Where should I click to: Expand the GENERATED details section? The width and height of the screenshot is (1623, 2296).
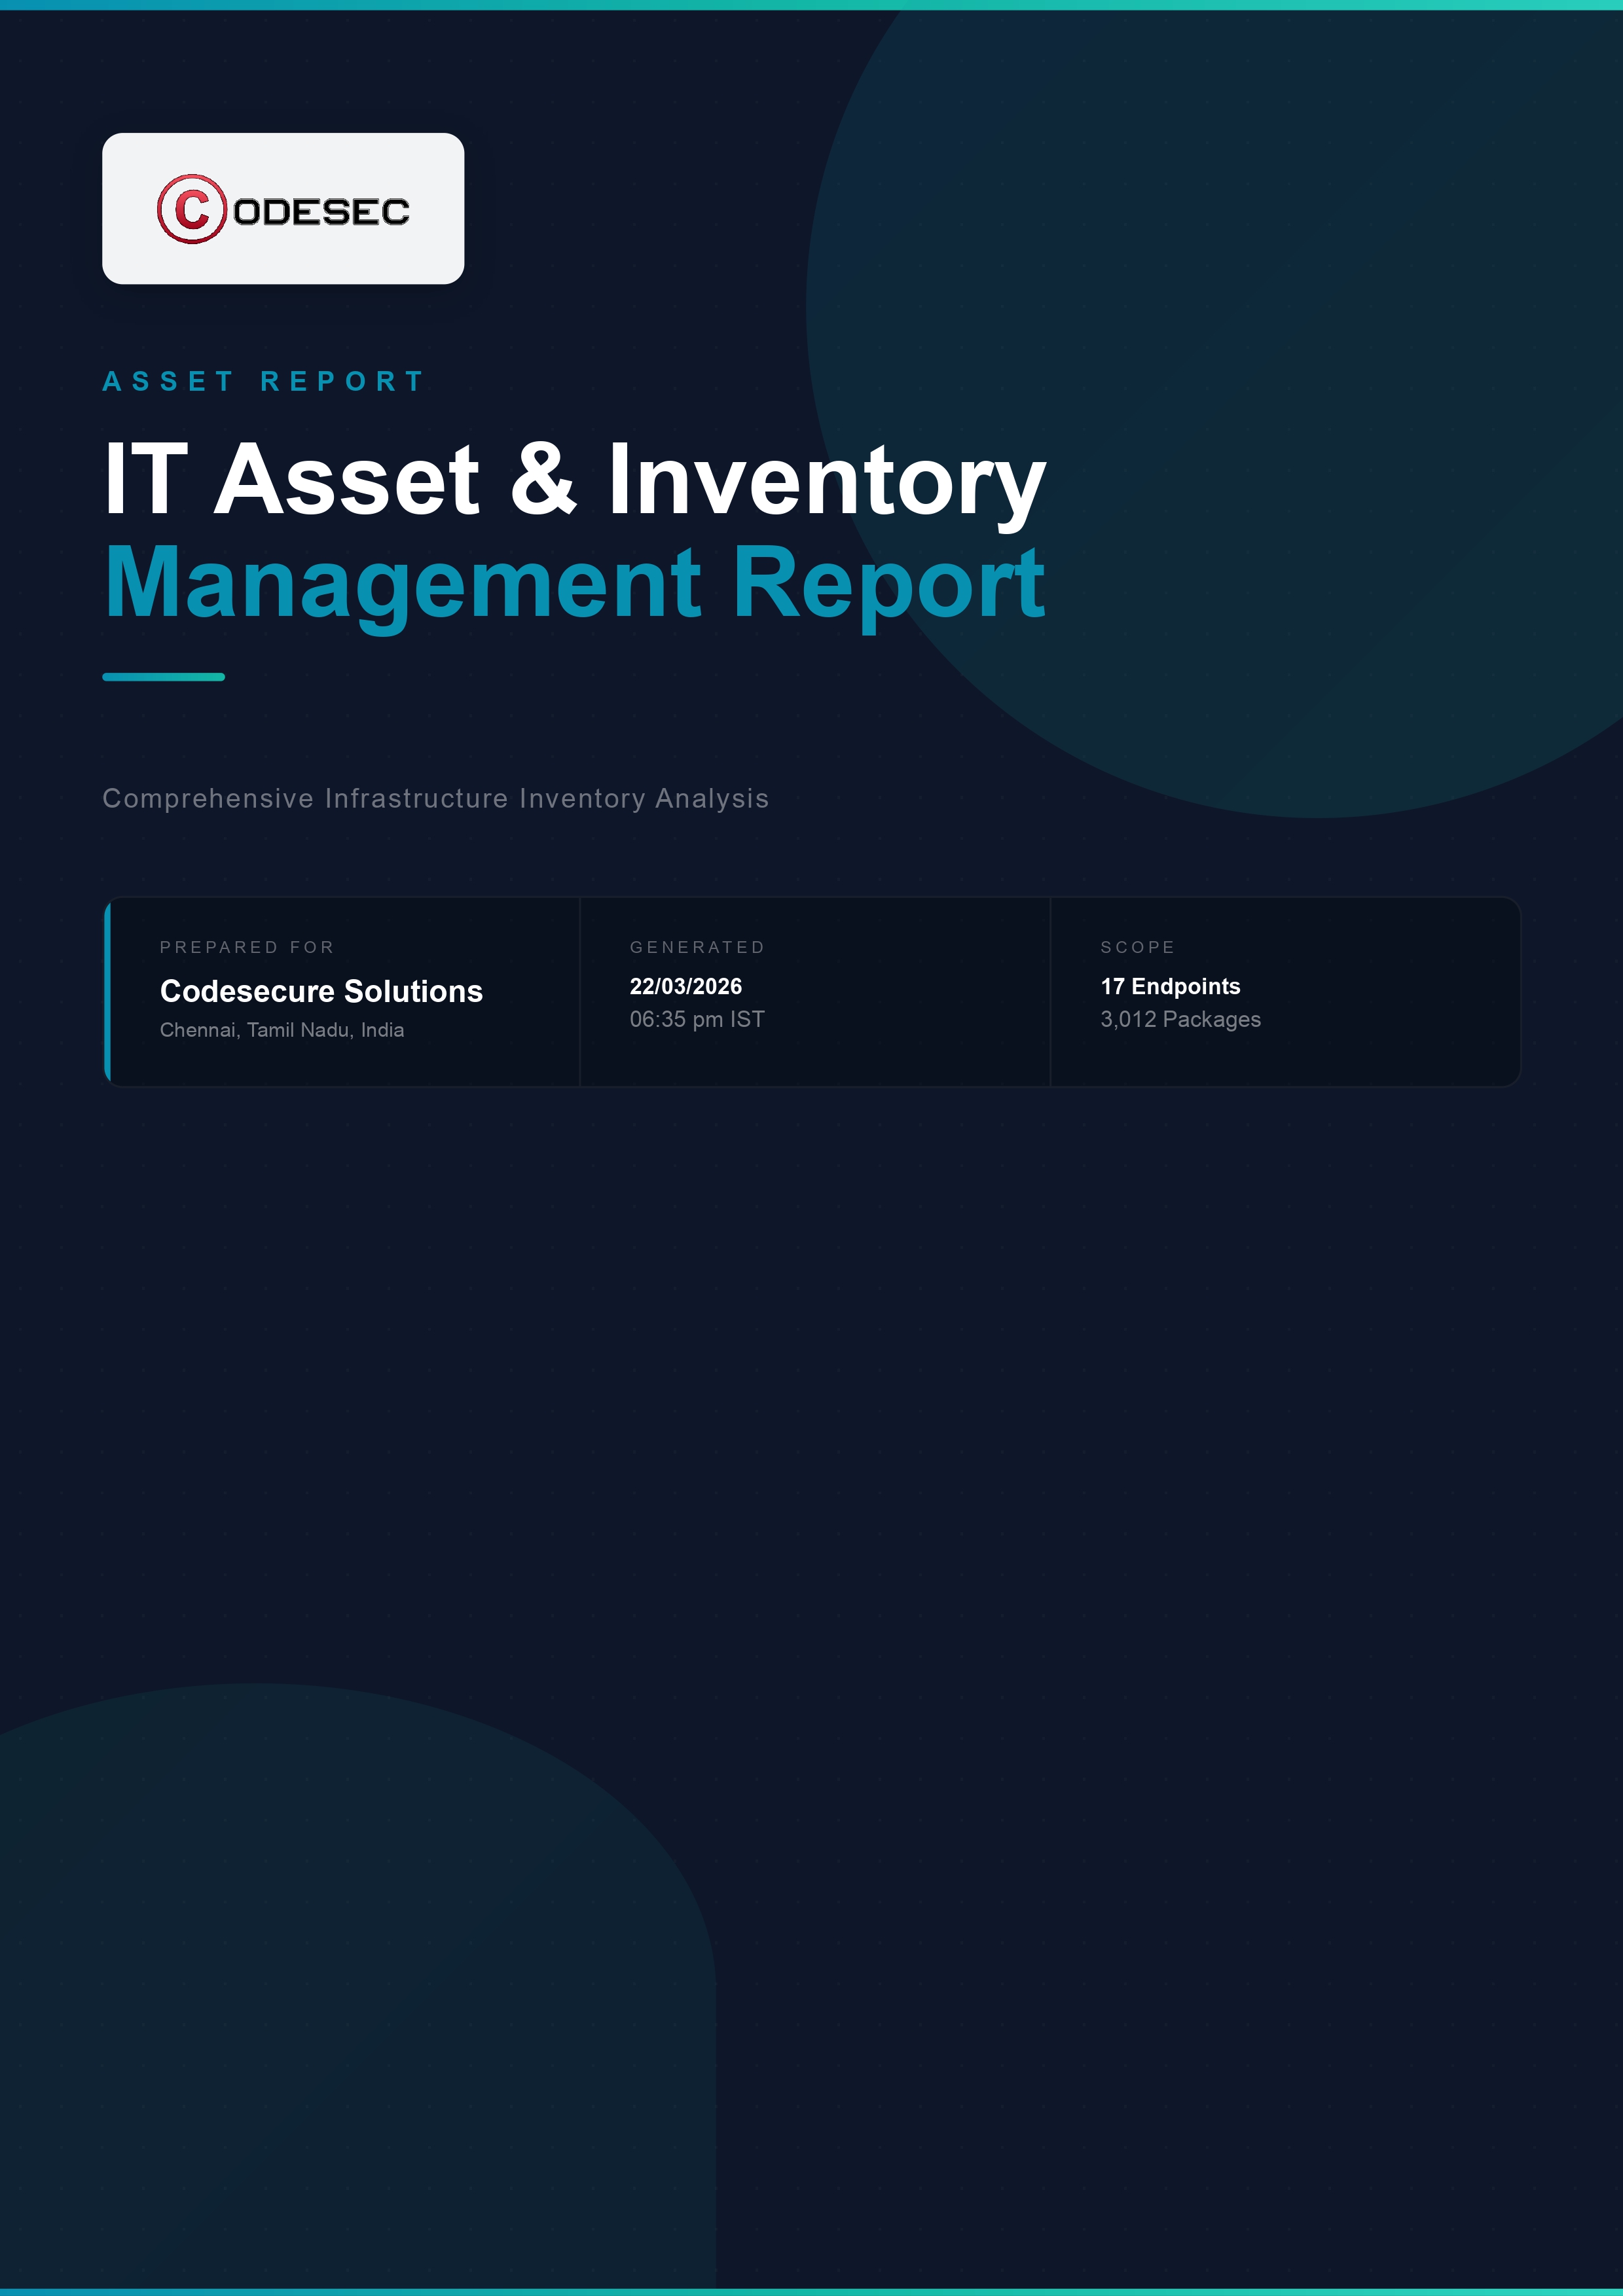click(x=698, y=946)
